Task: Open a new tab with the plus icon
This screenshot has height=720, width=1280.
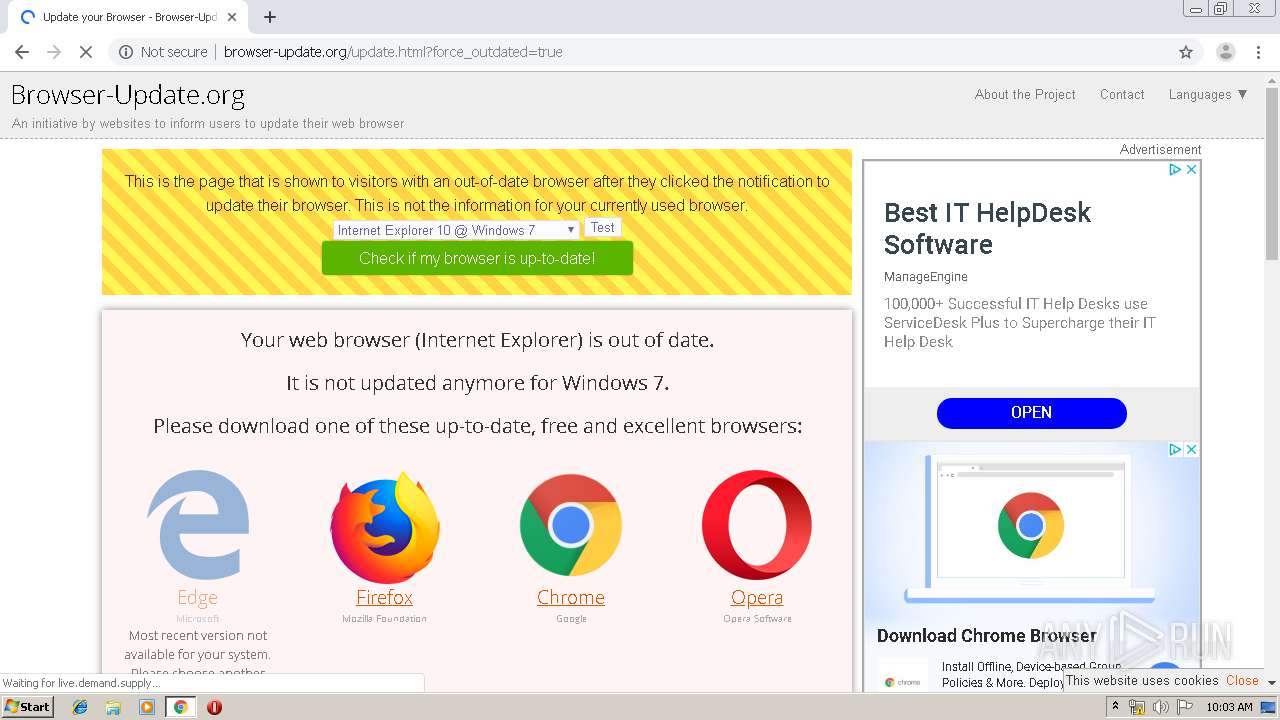Action: point(270,17)
